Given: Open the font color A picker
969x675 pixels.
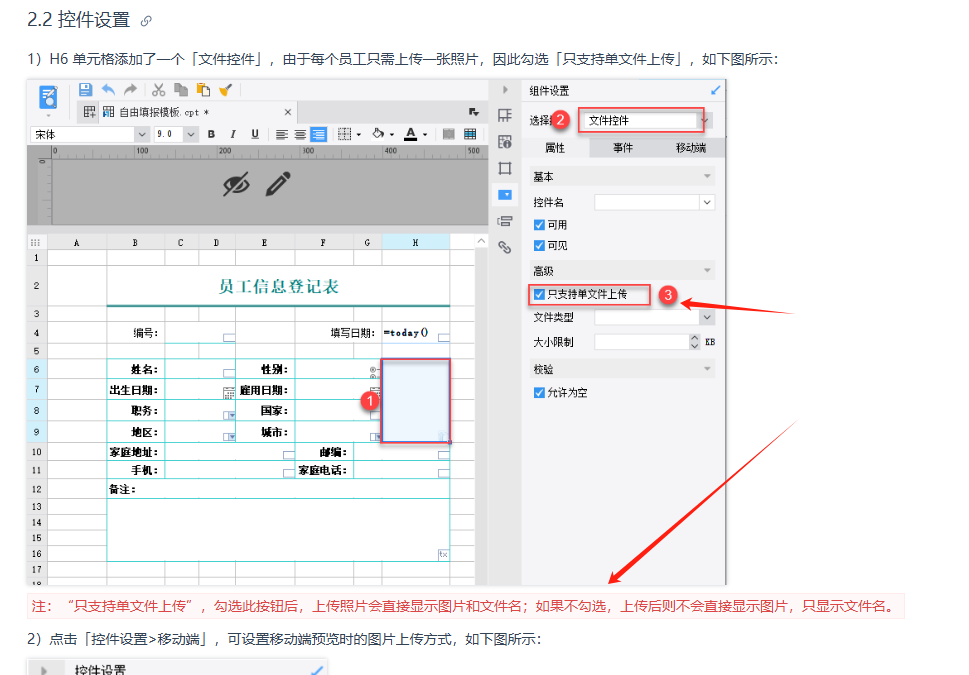Looking at the screenshot, I should [410, 134].
